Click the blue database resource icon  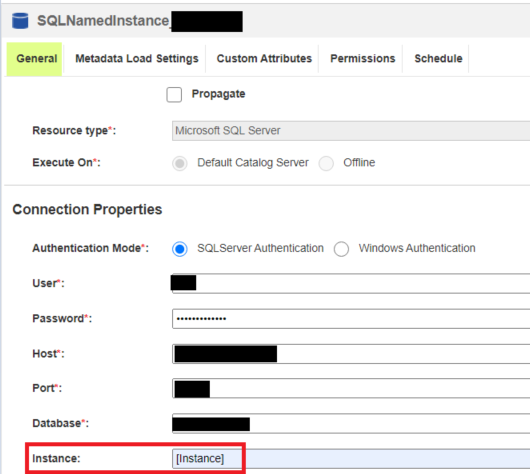tap(20, 21)
